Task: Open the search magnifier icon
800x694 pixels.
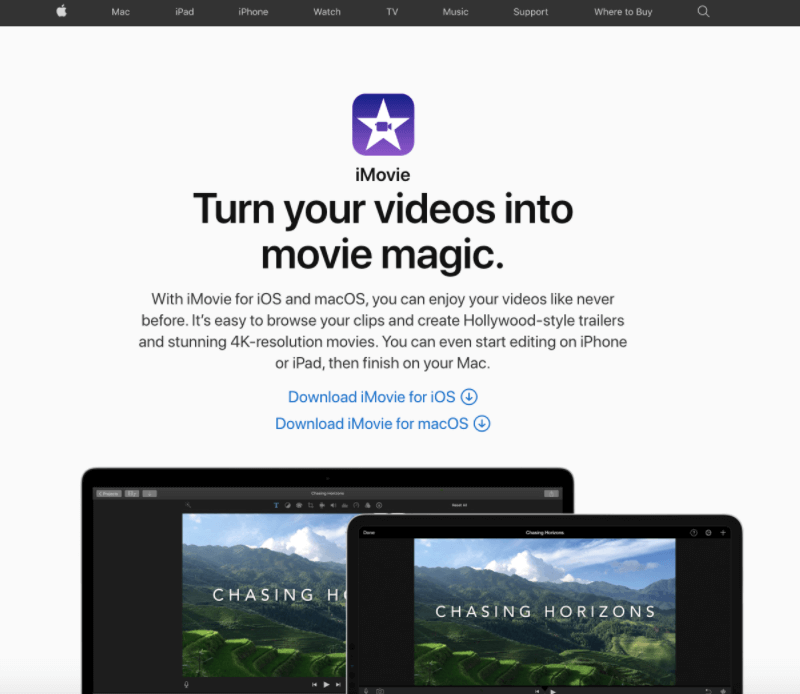Action: click(x=703, y=11)
